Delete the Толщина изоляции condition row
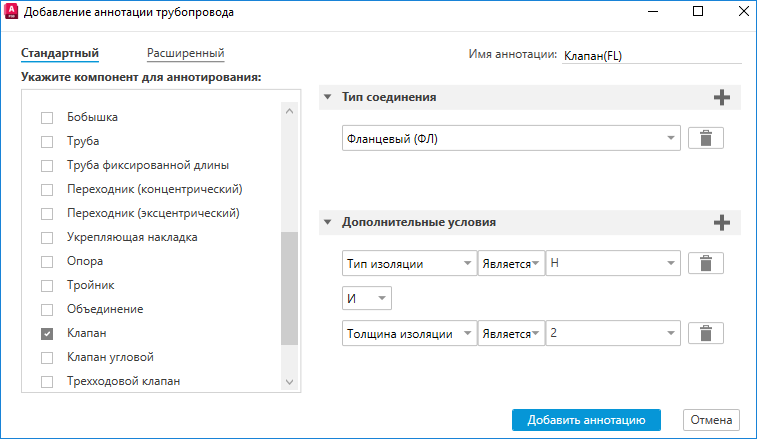Viewport: 757px width, 439px height. click(x=706, y=334)
